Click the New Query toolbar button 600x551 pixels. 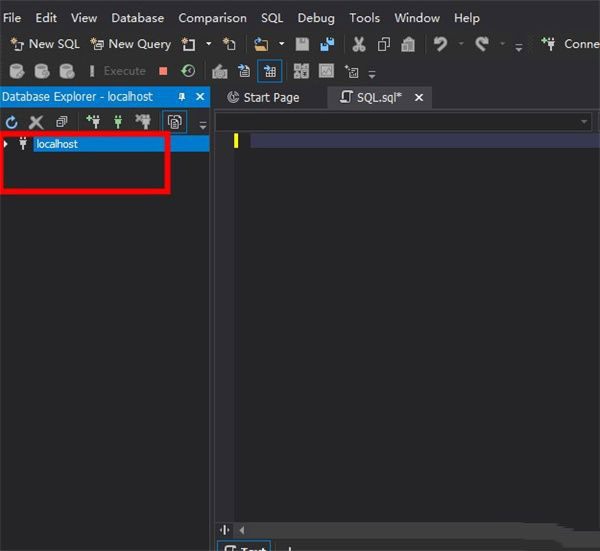click(x=130, y=44)
